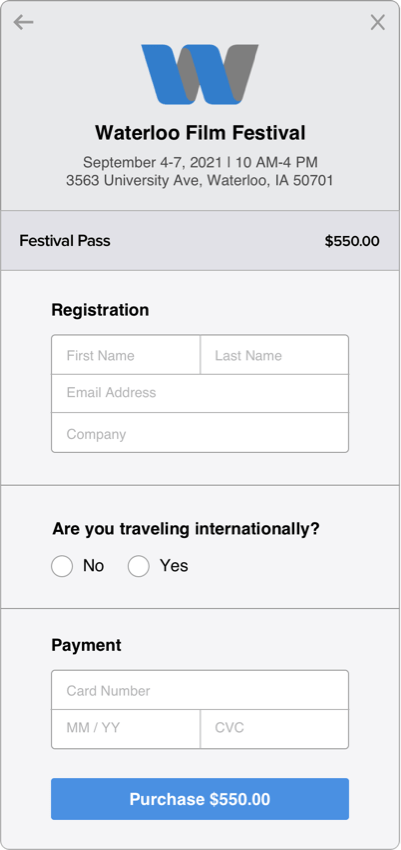401x850 pixels.
Task: Select the No radio button
Action: 62,566
